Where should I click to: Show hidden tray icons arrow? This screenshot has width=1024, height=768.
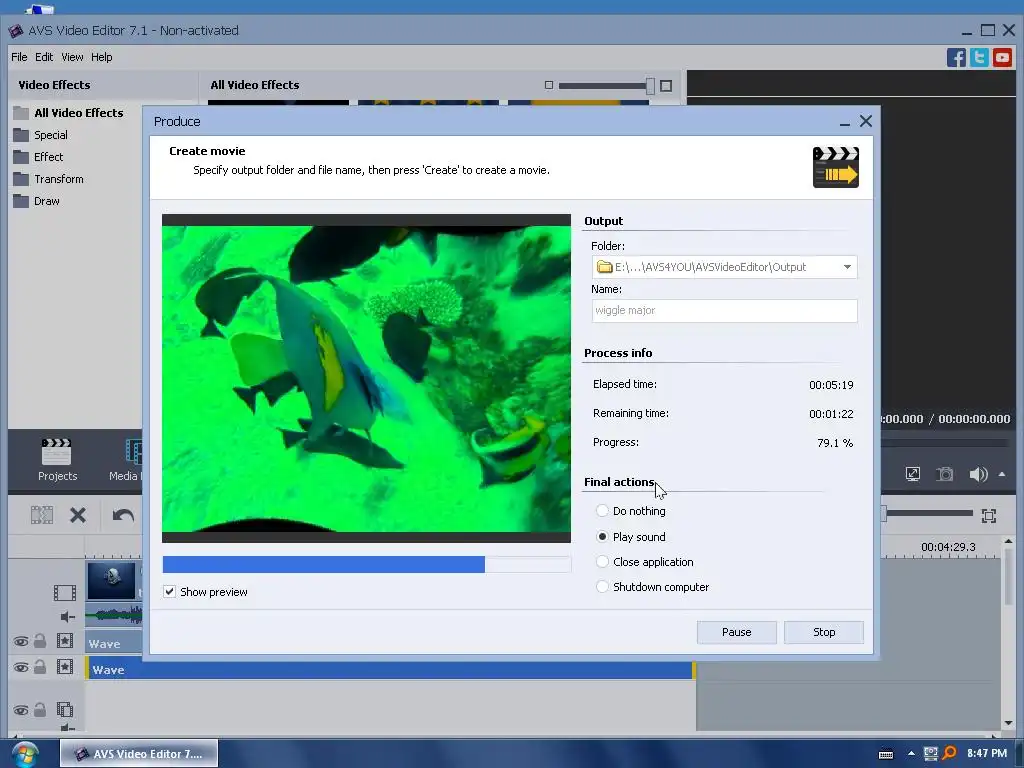click(x=911, y=753)
